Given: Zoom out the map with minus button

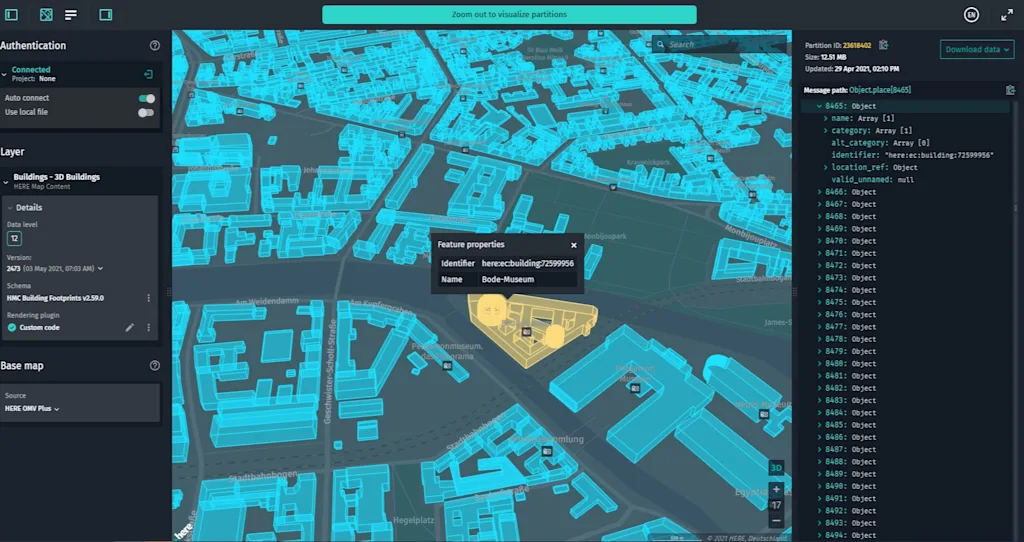Looking at the screenshot, I should click(x=776, y=520).
